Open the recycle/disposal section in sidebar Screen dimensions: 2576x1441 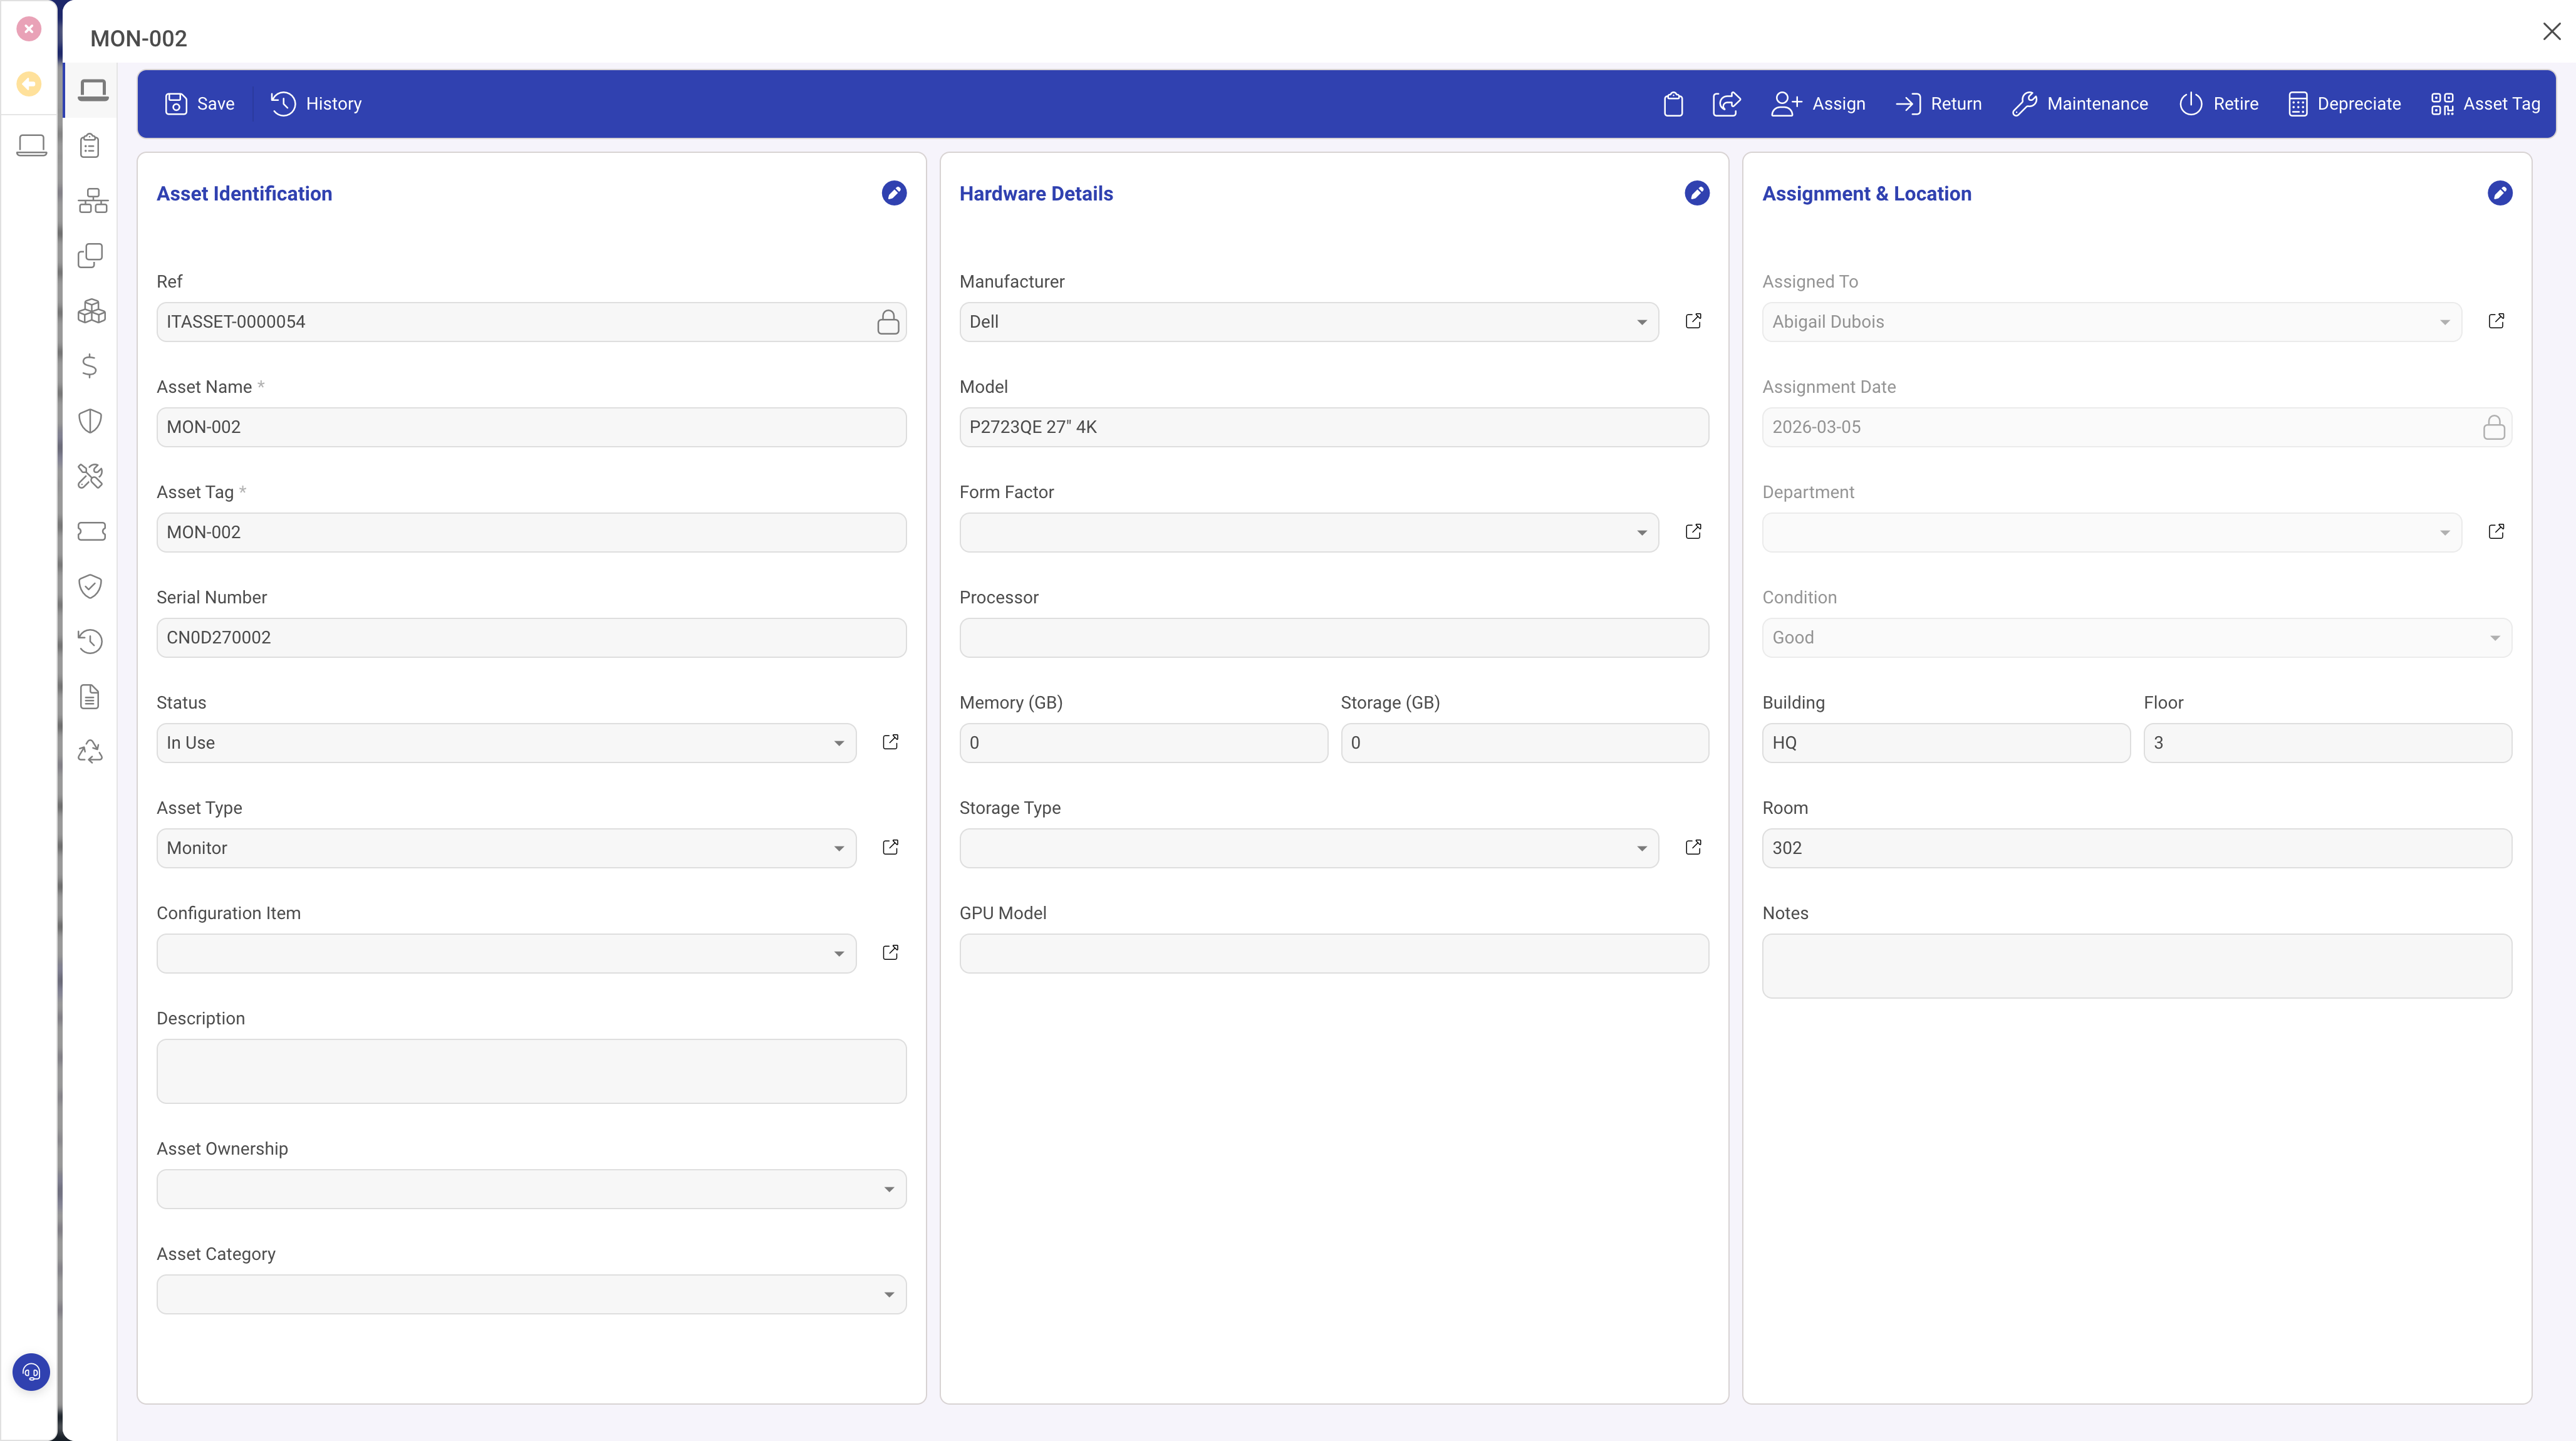90,751
